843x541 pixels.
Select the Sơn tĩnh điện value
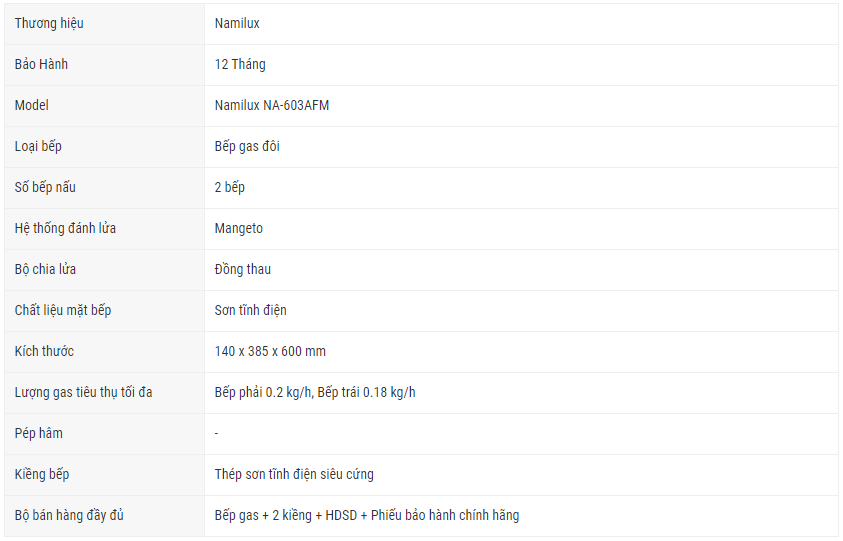251,311
